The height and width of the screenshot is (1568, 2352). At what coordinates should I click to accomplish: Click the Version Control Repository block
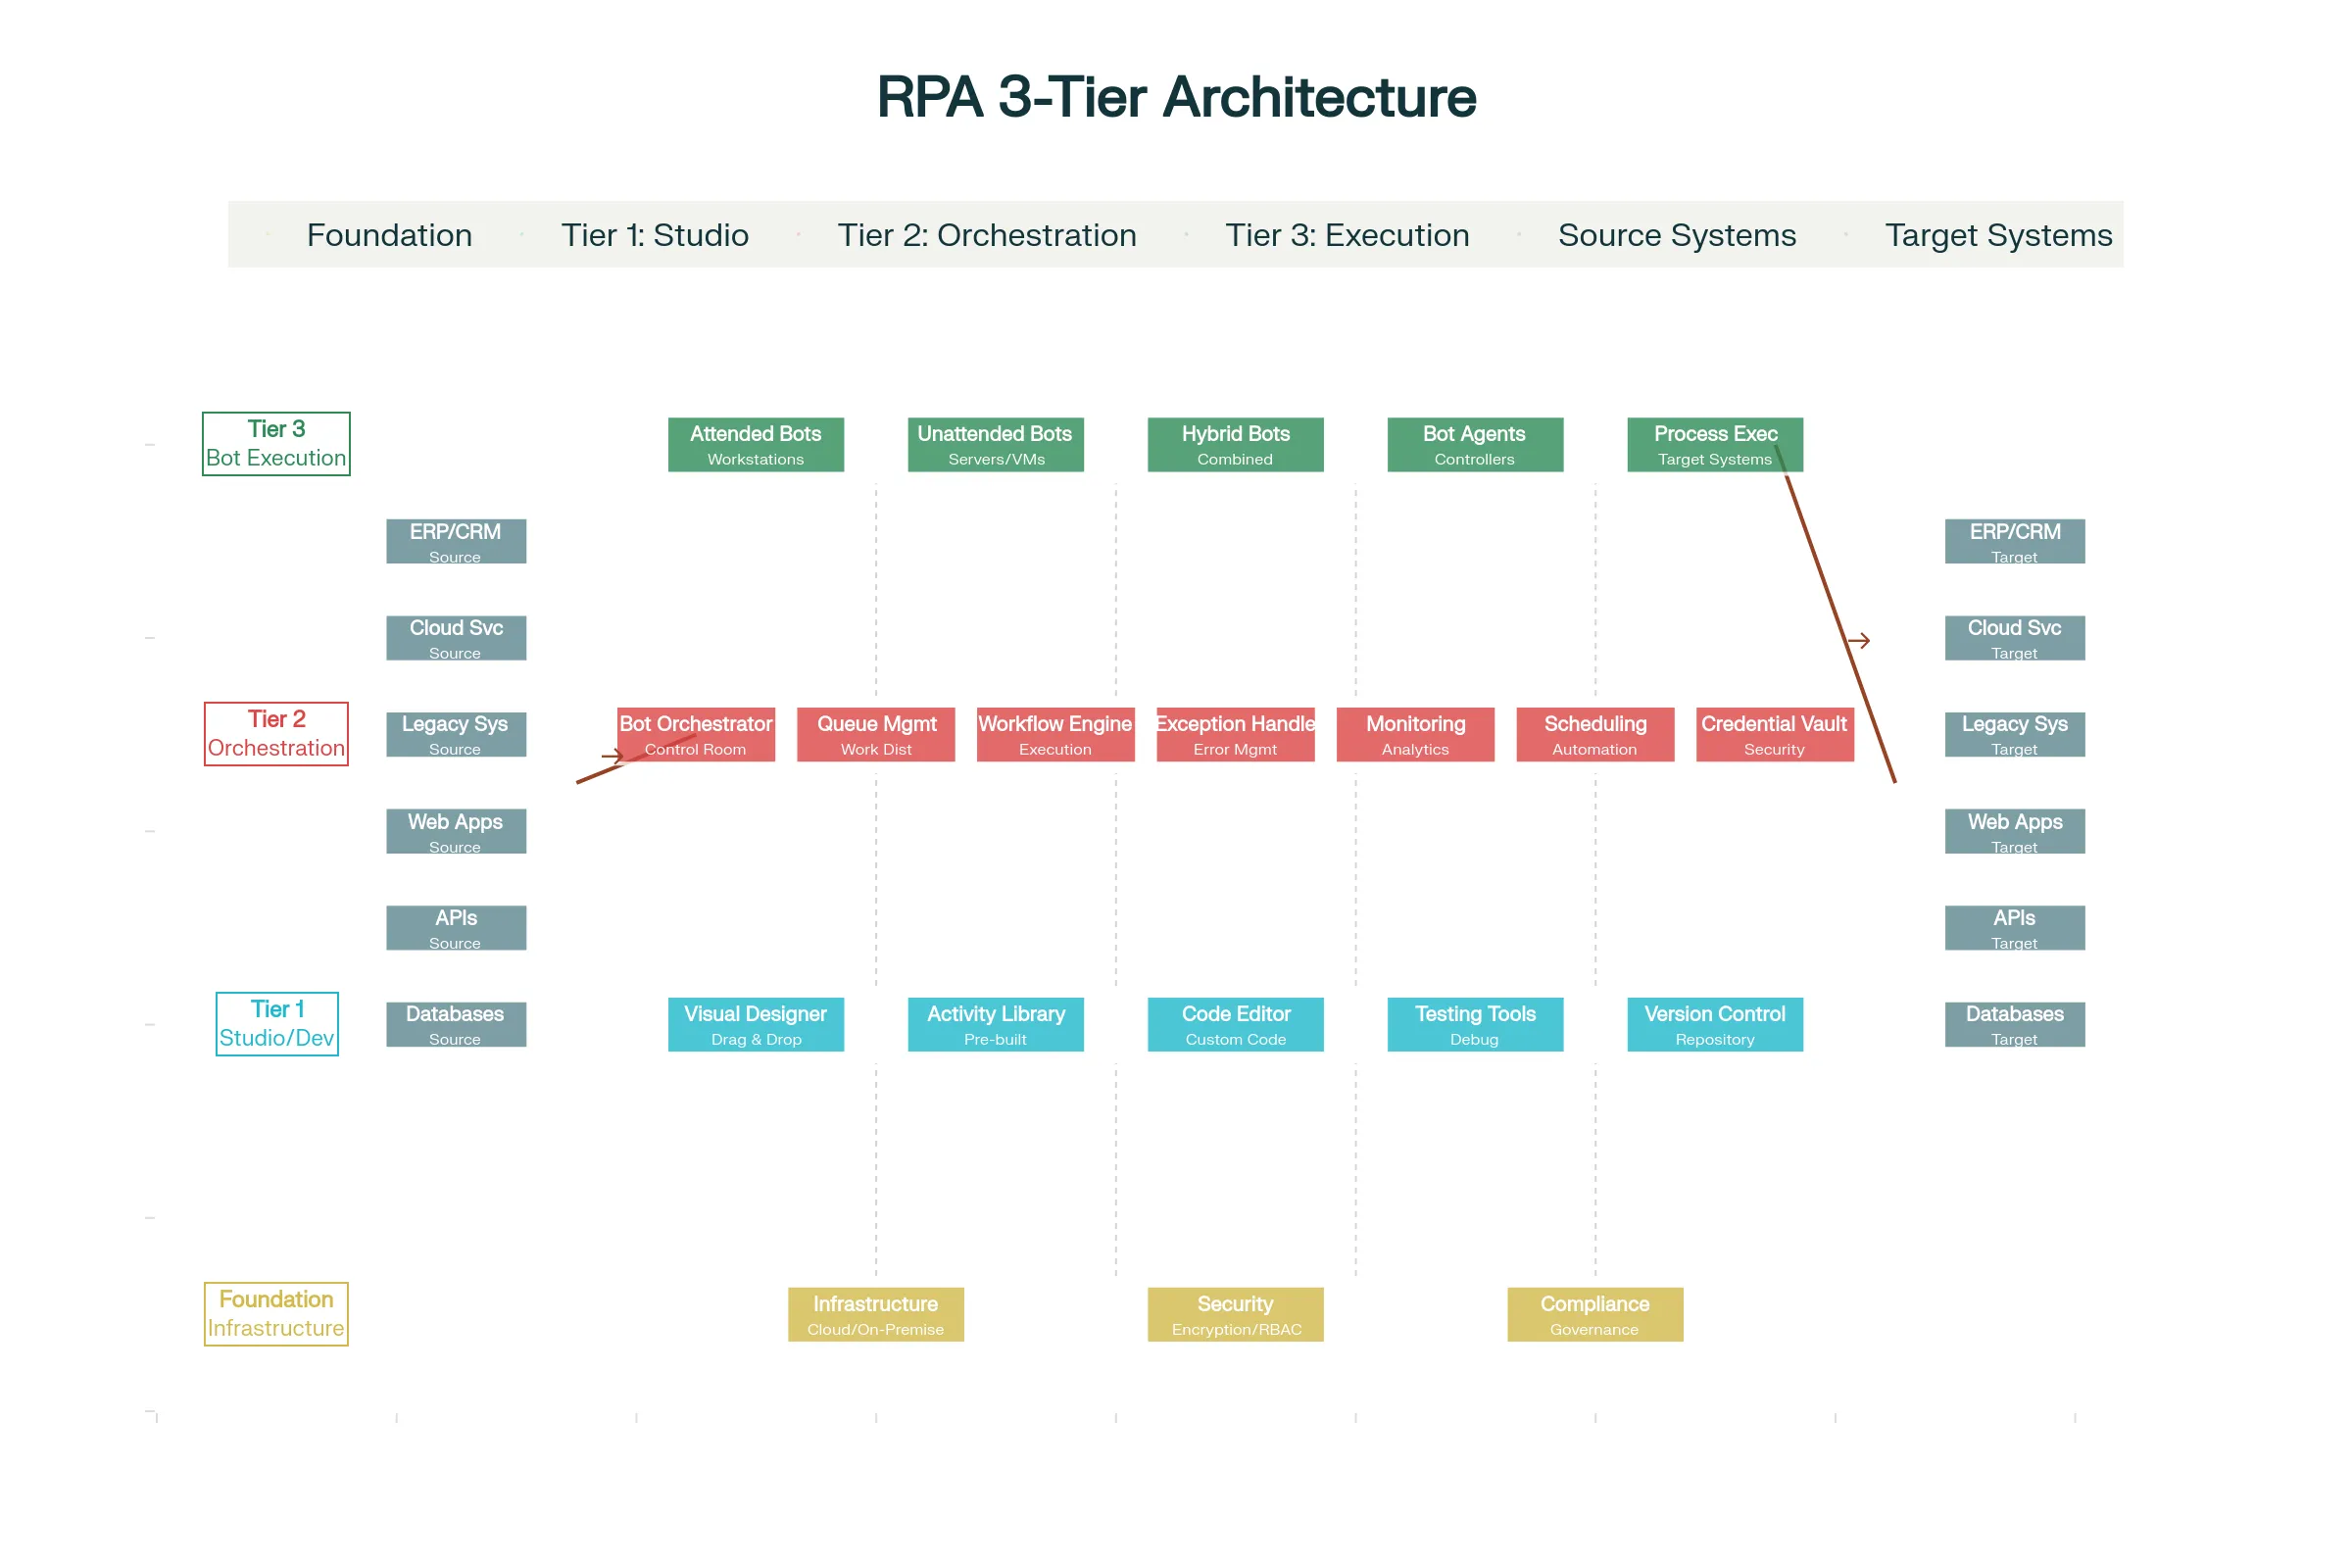[1714, 1023]
